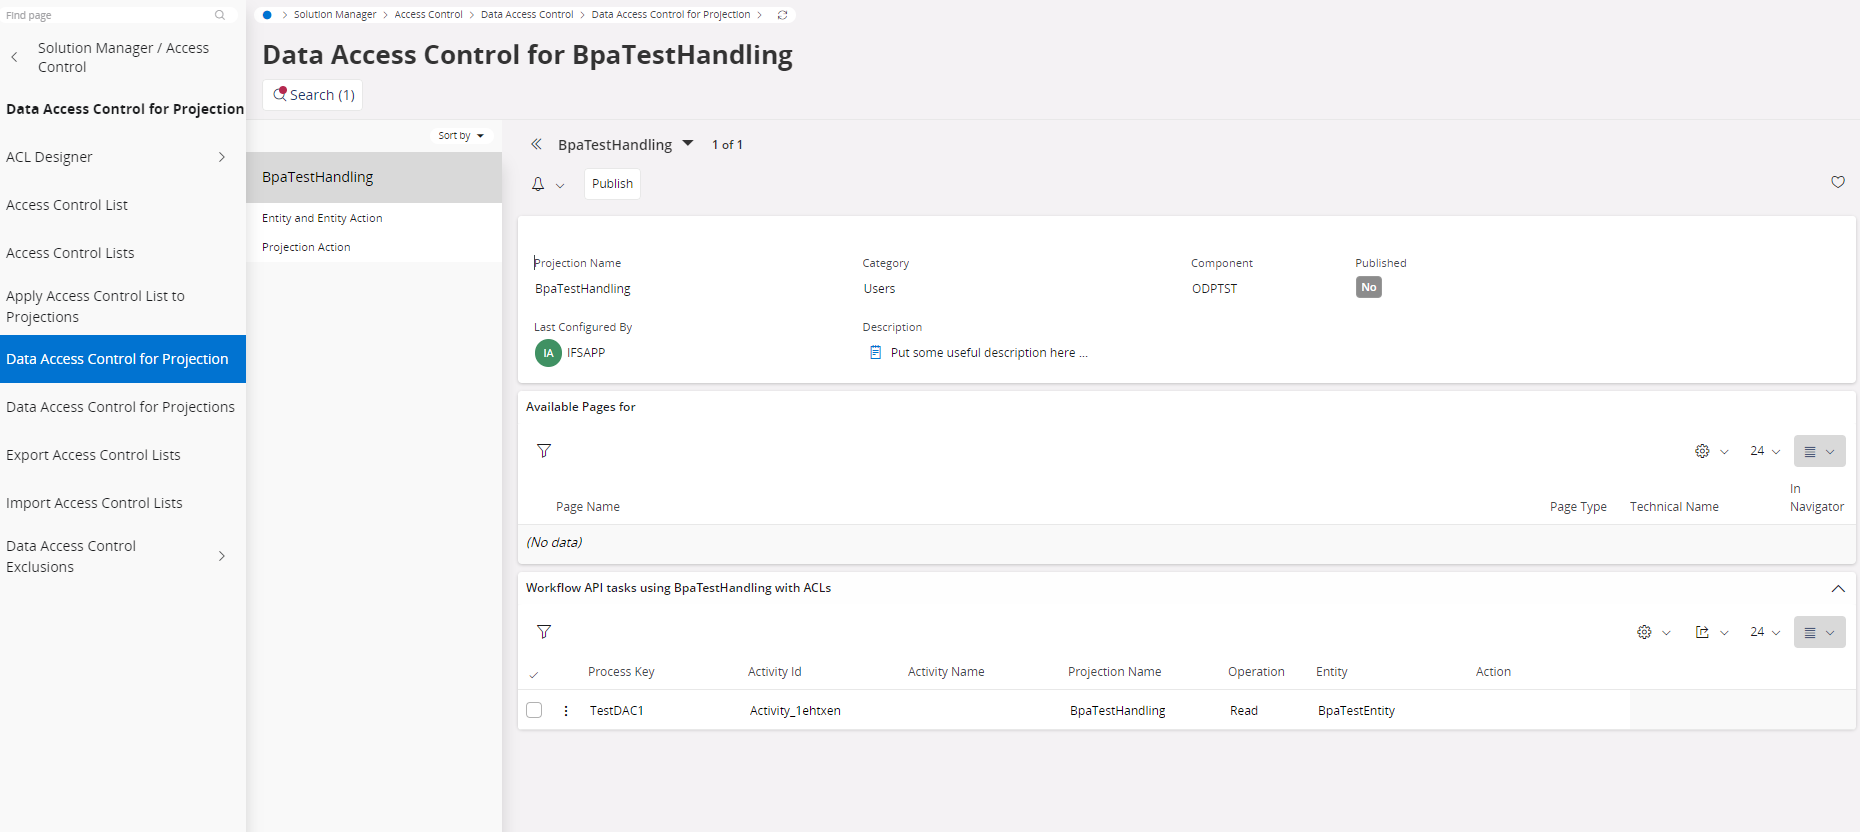
Task: Collapse the record list with double chevron
Action: [537, 144]
